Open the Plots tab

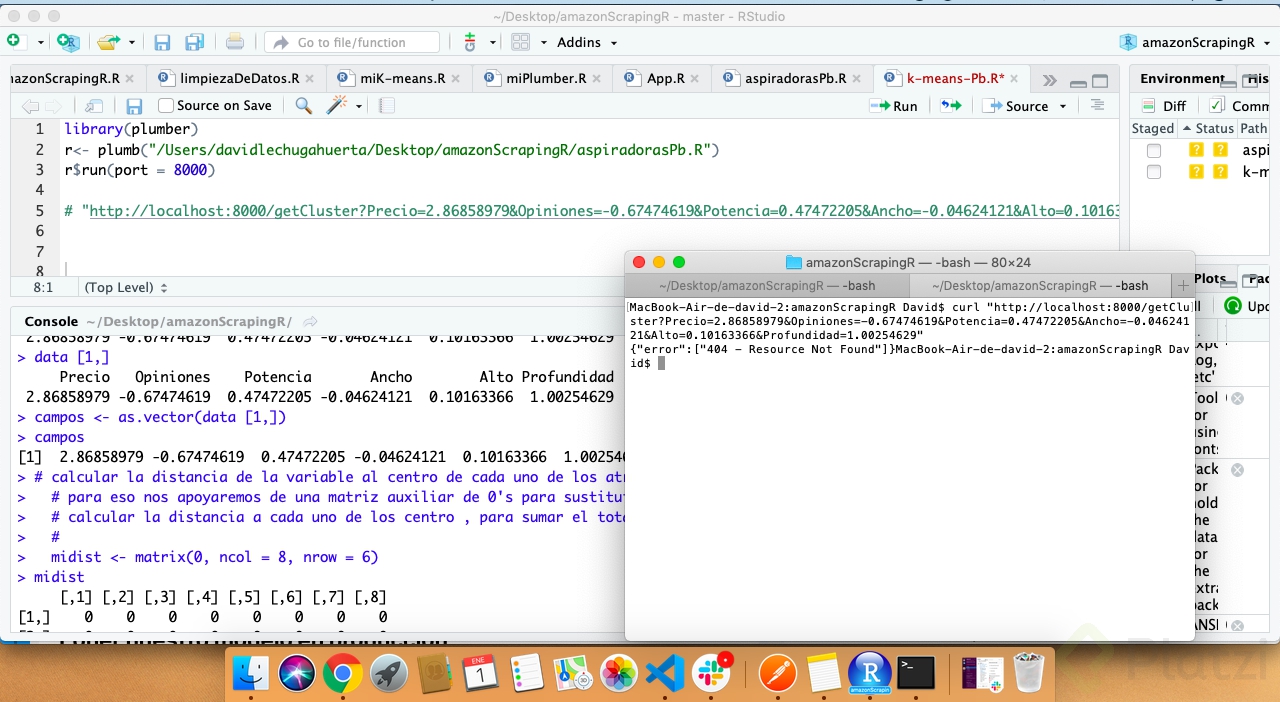(1210, 279)
